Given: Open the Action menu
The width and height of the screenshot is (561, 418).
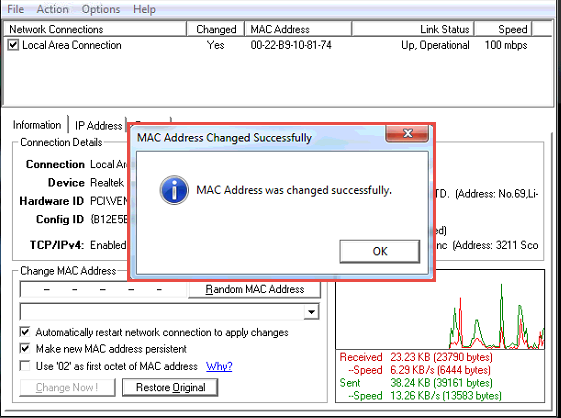Looking at the screenshot, I should click(52, 9).
